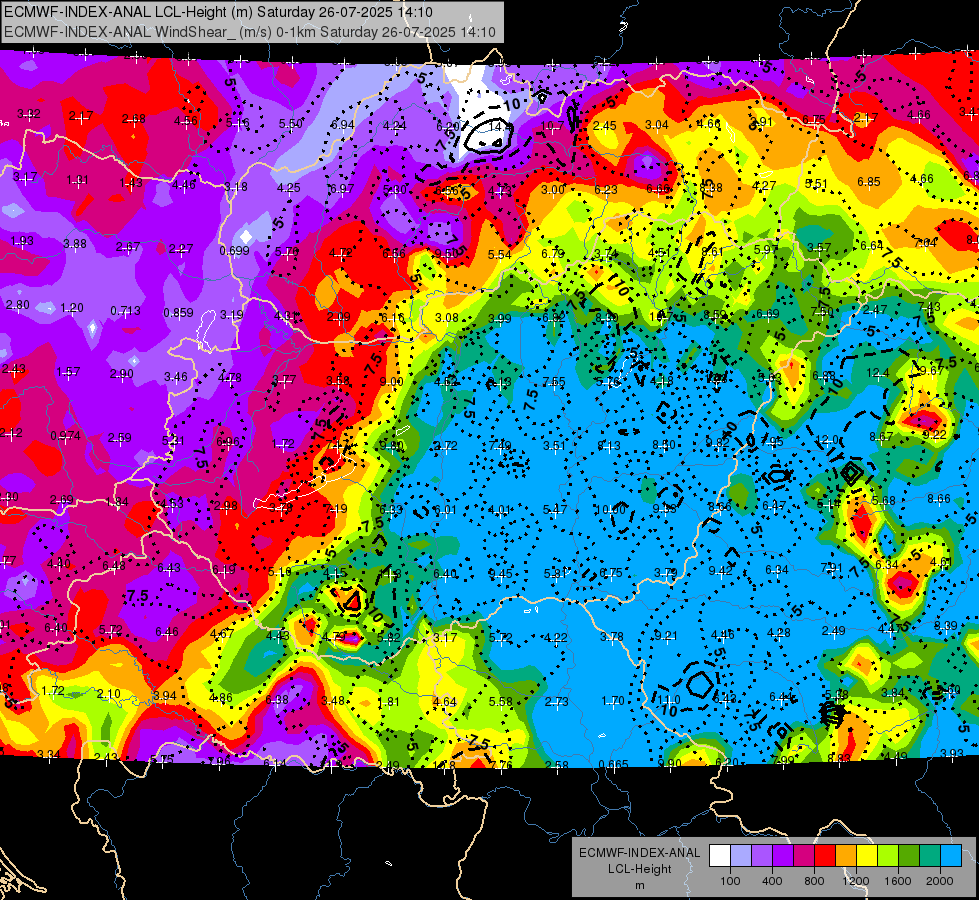The width and height of the screenshot is (979, 900).
Task: Click the 9.90 value at map bottom
Action: [x=670, y=763]
